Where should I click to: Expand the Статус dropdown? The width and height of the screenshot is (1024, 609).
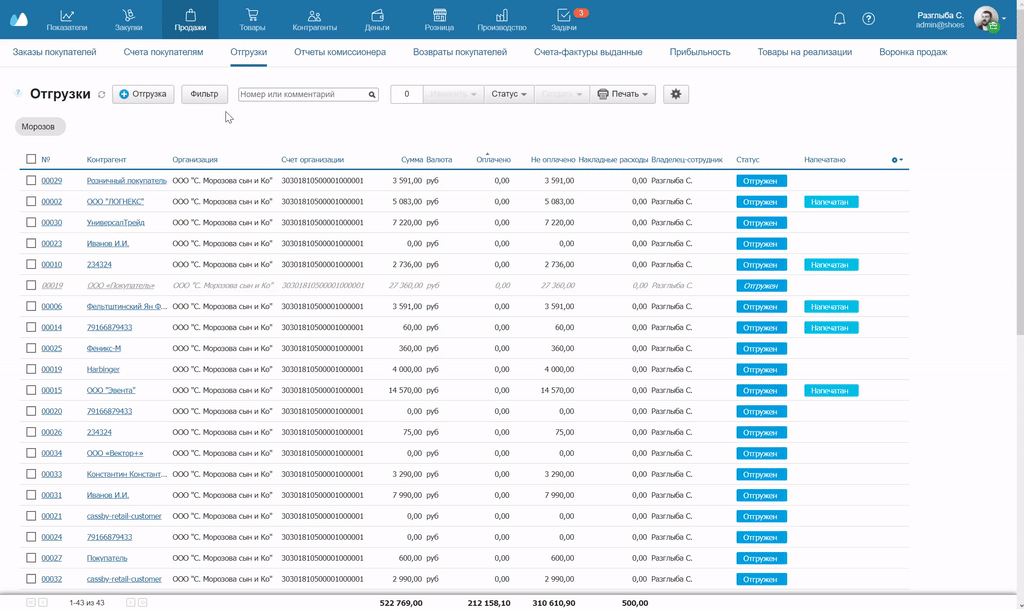[509, 94]
